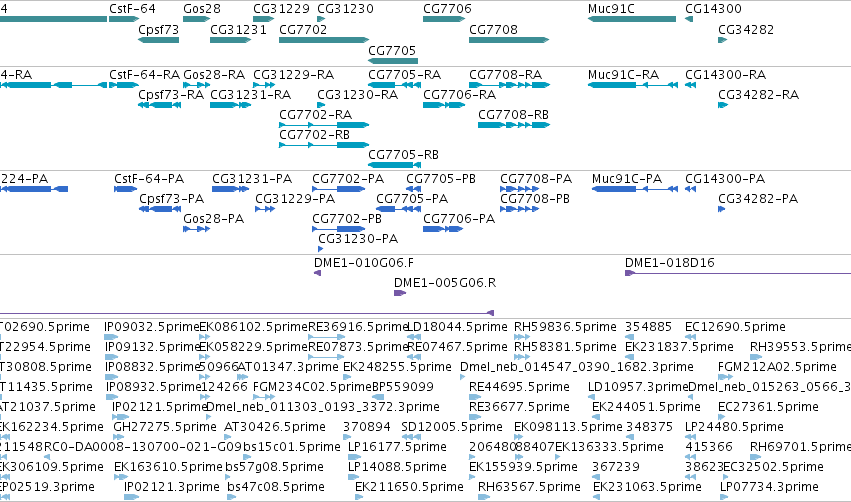Select transcript CG34282-RA
Screen dimensions: 851x502
(x=723, y=105)
